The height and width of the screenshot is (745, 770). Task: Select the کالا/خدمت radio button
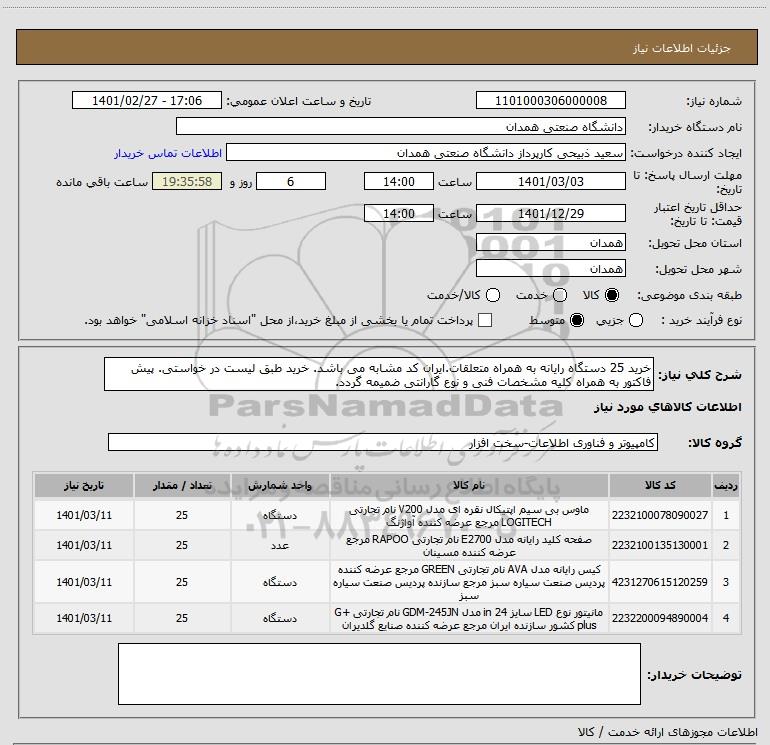493,295
